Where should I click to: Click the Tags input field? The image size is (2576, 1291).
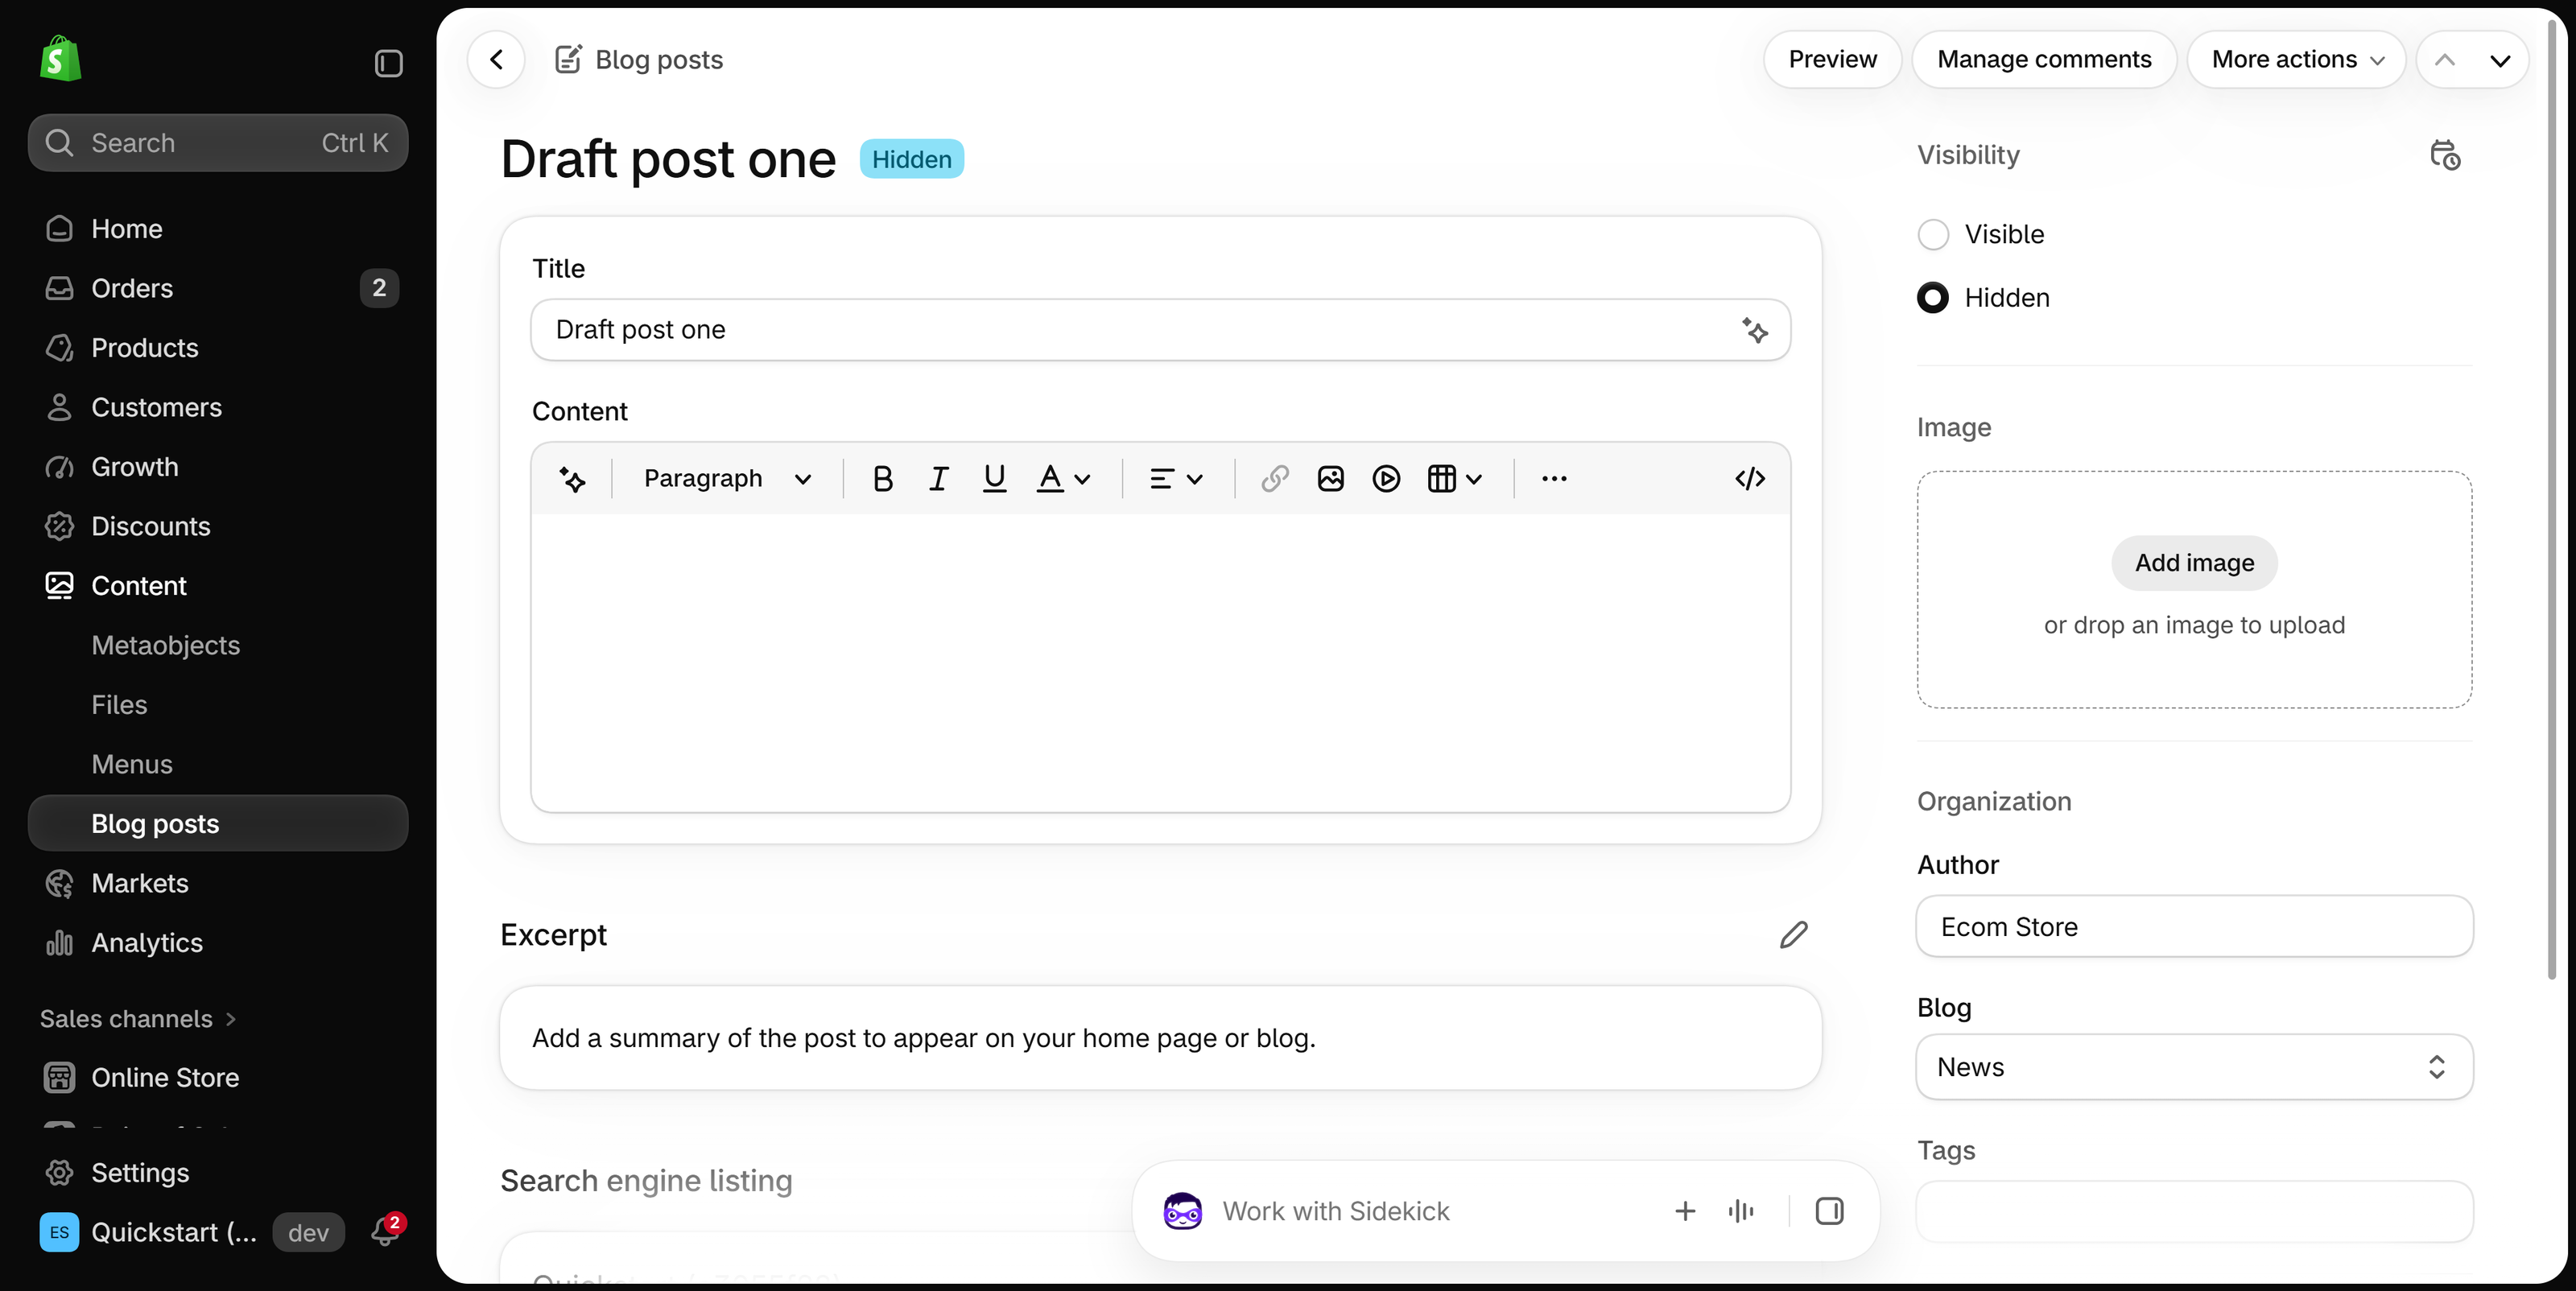(x=2194, y=1211)
